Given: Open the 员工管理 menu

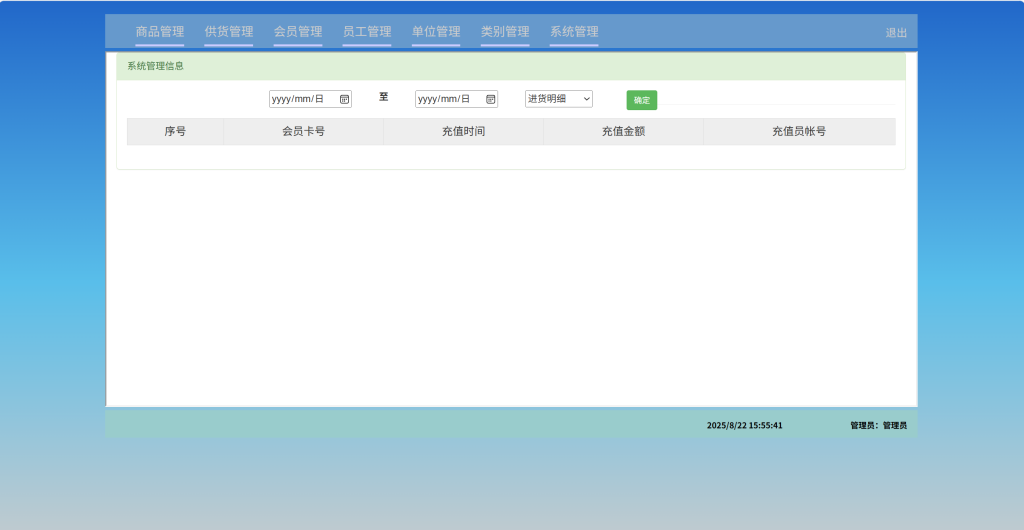Looking at the screenshot, I should [x=367, y=31].
